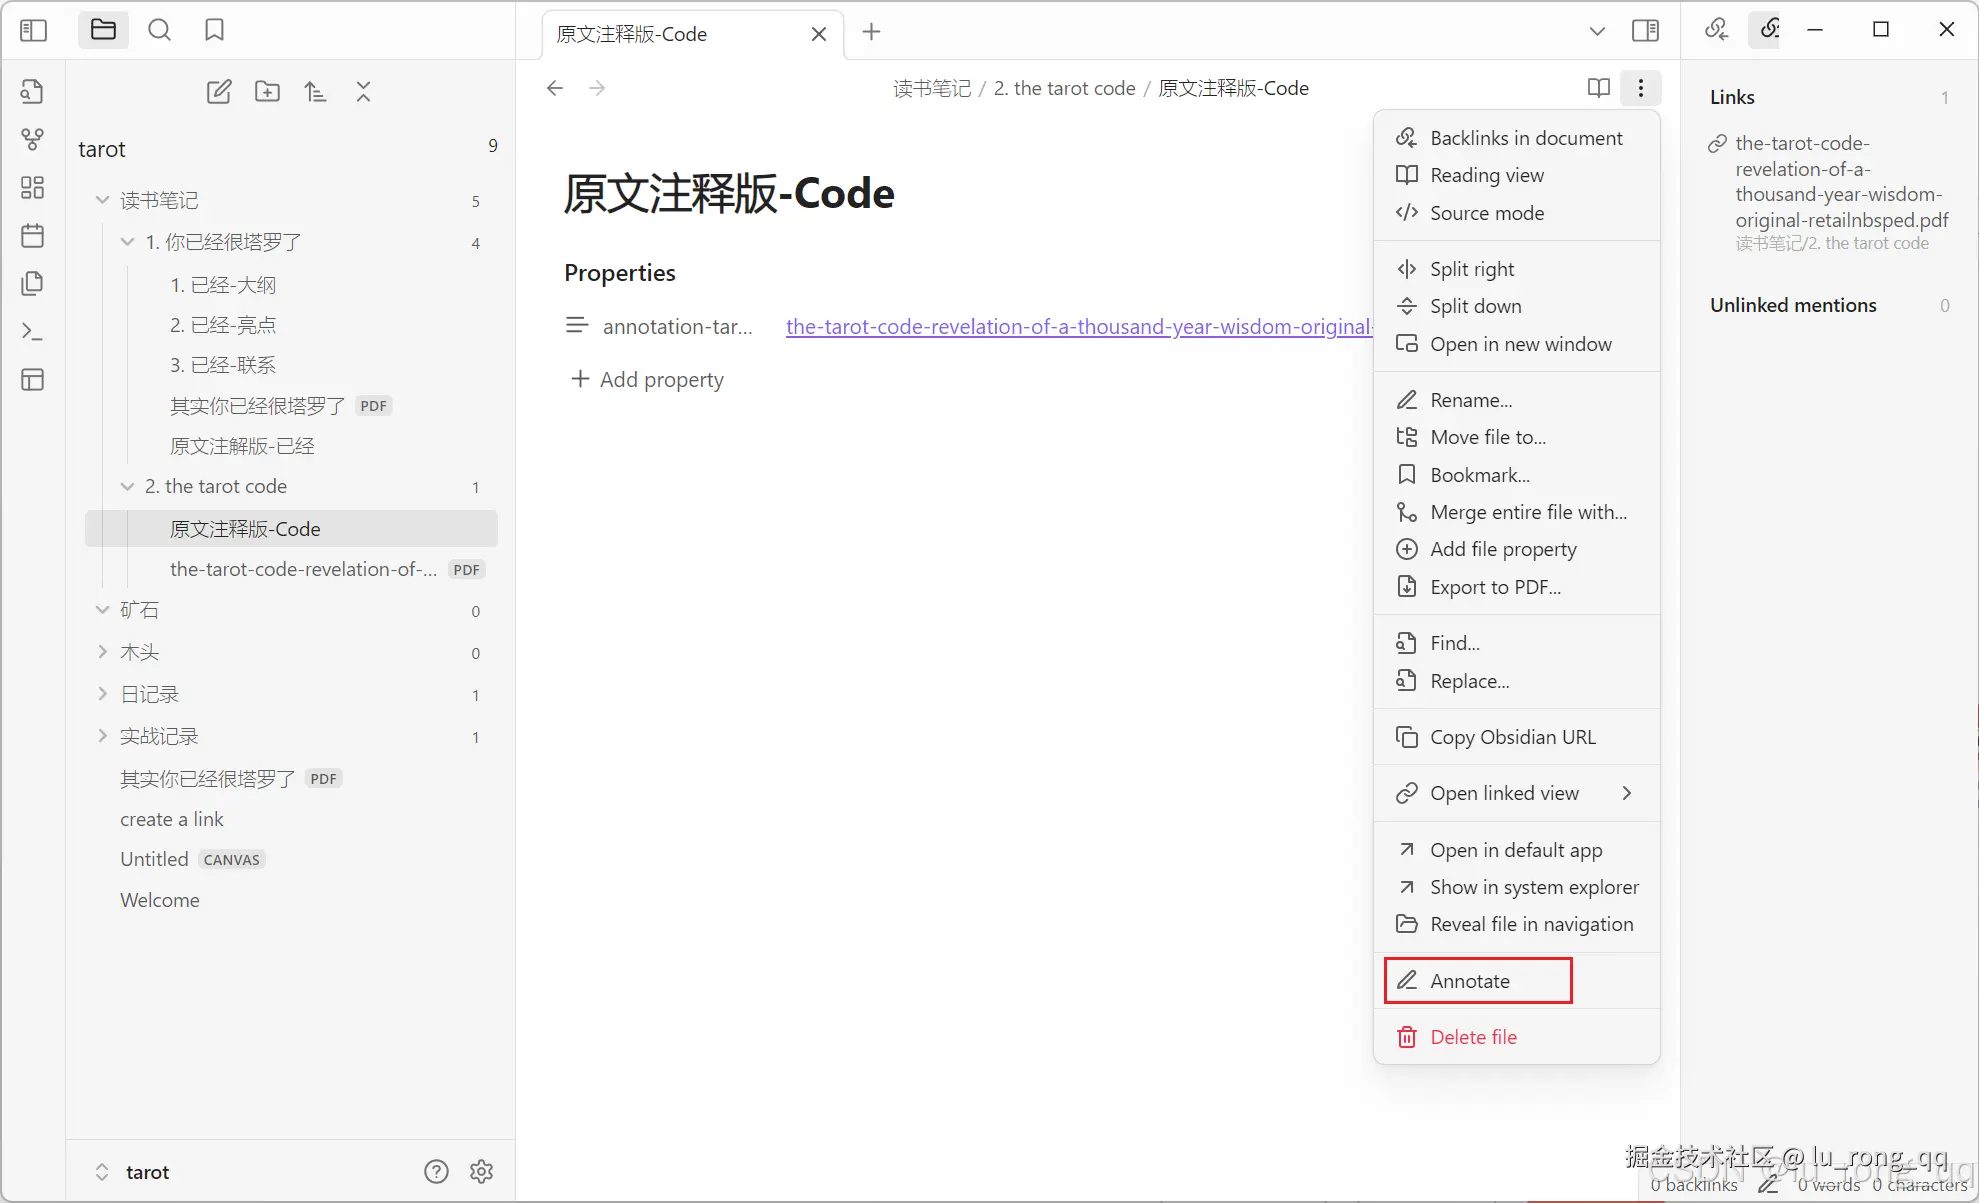Viewport: 1979px width, 1203px height.
Task: Collapse the 读书笔记 folder
Action: (x=101, y=200)
